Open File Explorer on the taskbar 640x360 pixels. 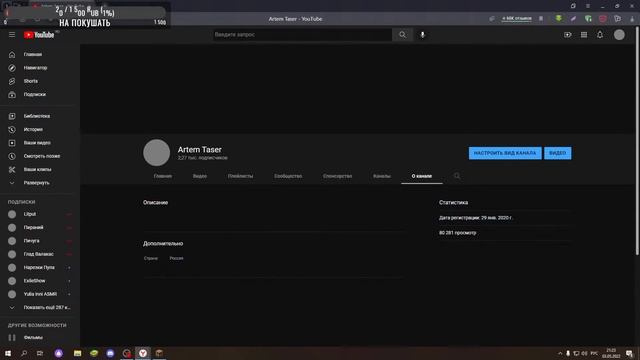click(78, 353)
